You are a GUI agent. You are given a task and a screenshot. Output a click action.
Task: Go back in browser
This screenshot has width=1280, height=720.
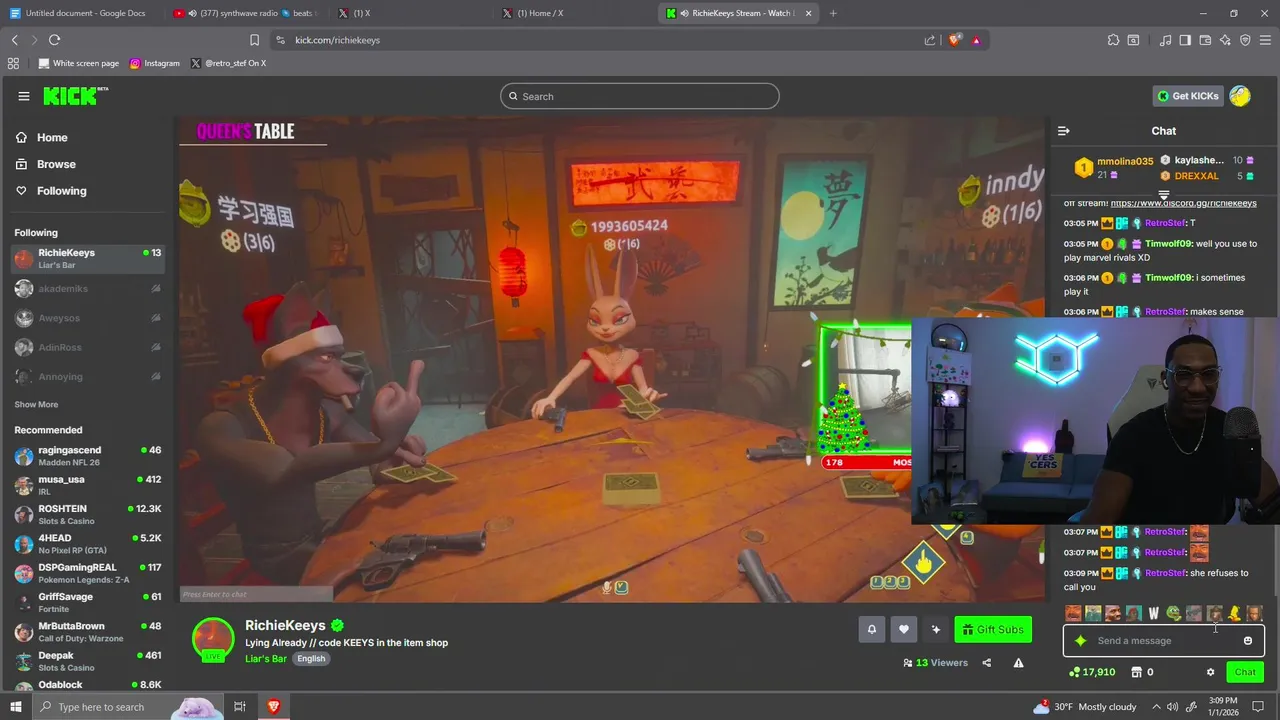[x=14, y=40]
